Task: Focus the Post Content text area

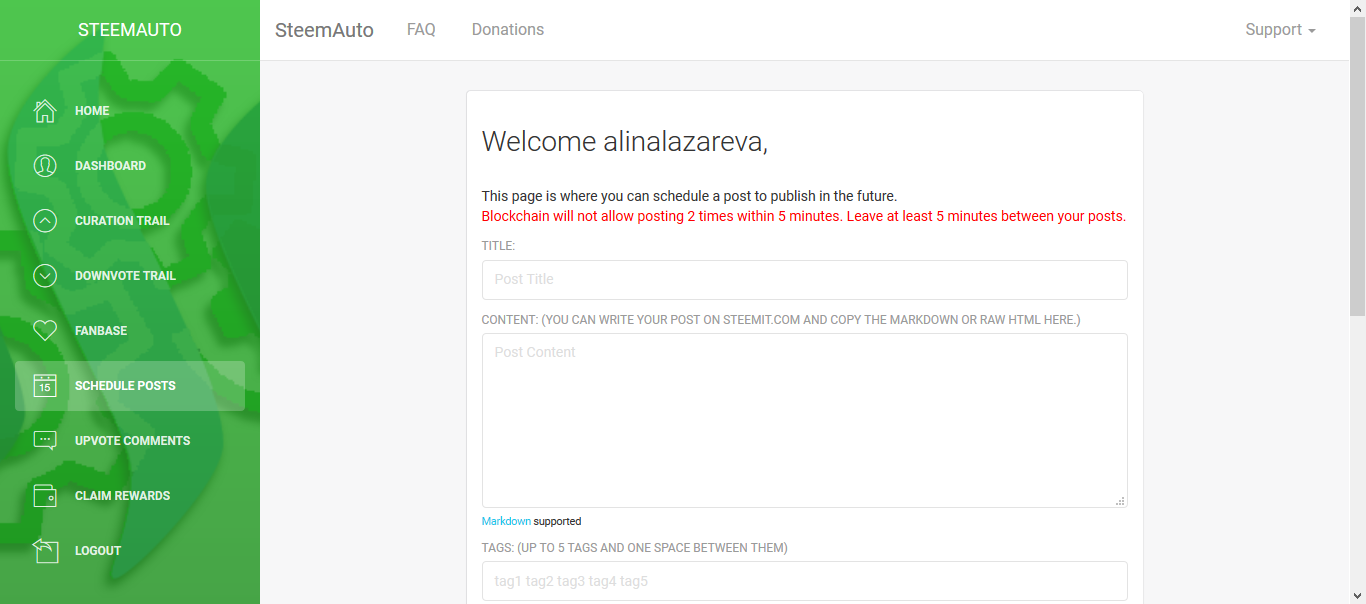Action: pyautogui.click(x=804, y=420)
